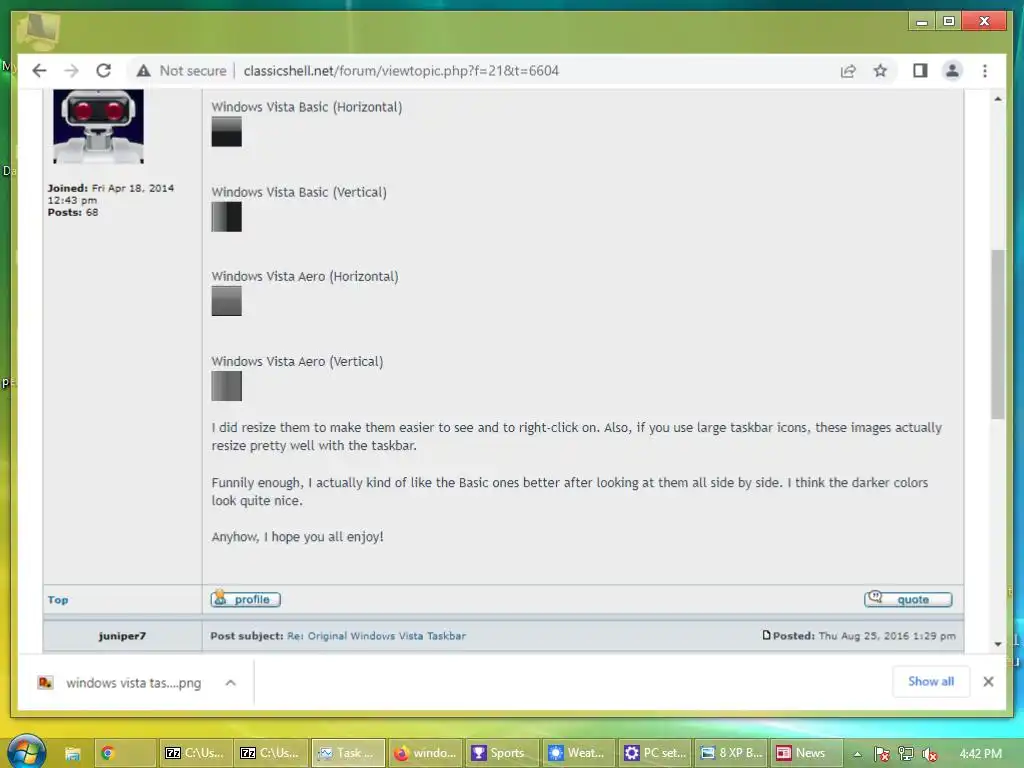Maximize the Chrome window
Viewport: 1024px width, 768px height.
tap(949, 21)
